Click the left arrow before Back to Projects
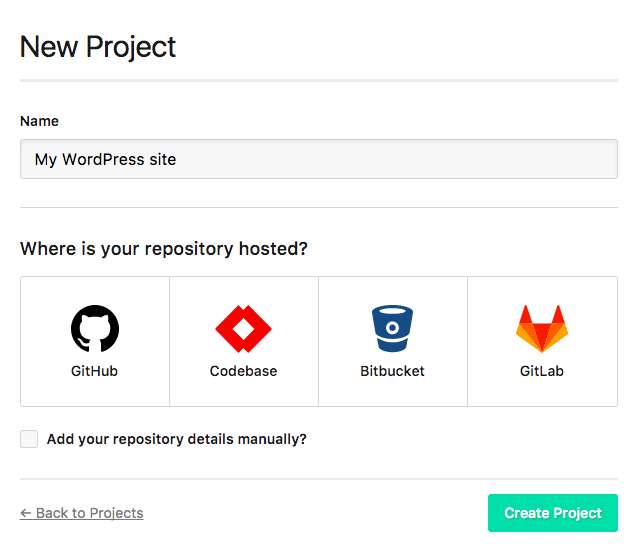638x552 pixels. [x=26, y=513]
